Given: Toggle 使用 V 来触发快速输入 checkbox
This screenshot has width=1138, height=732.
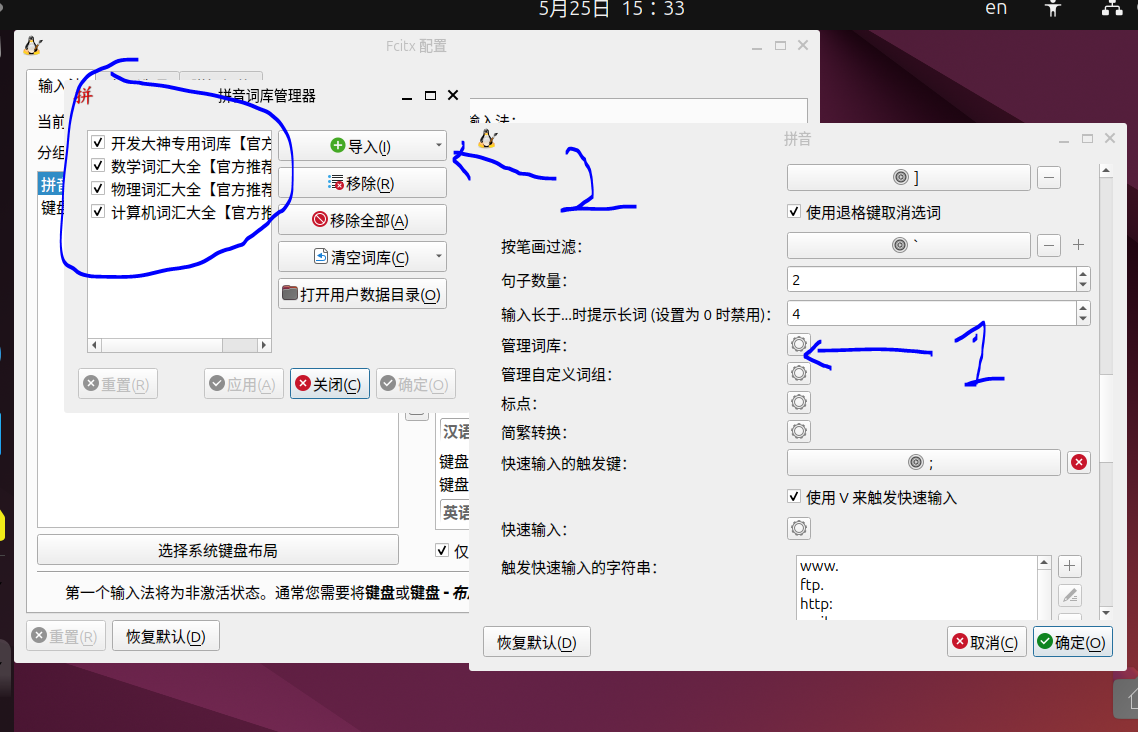Looking at the screenshot, I should (794, 497).
